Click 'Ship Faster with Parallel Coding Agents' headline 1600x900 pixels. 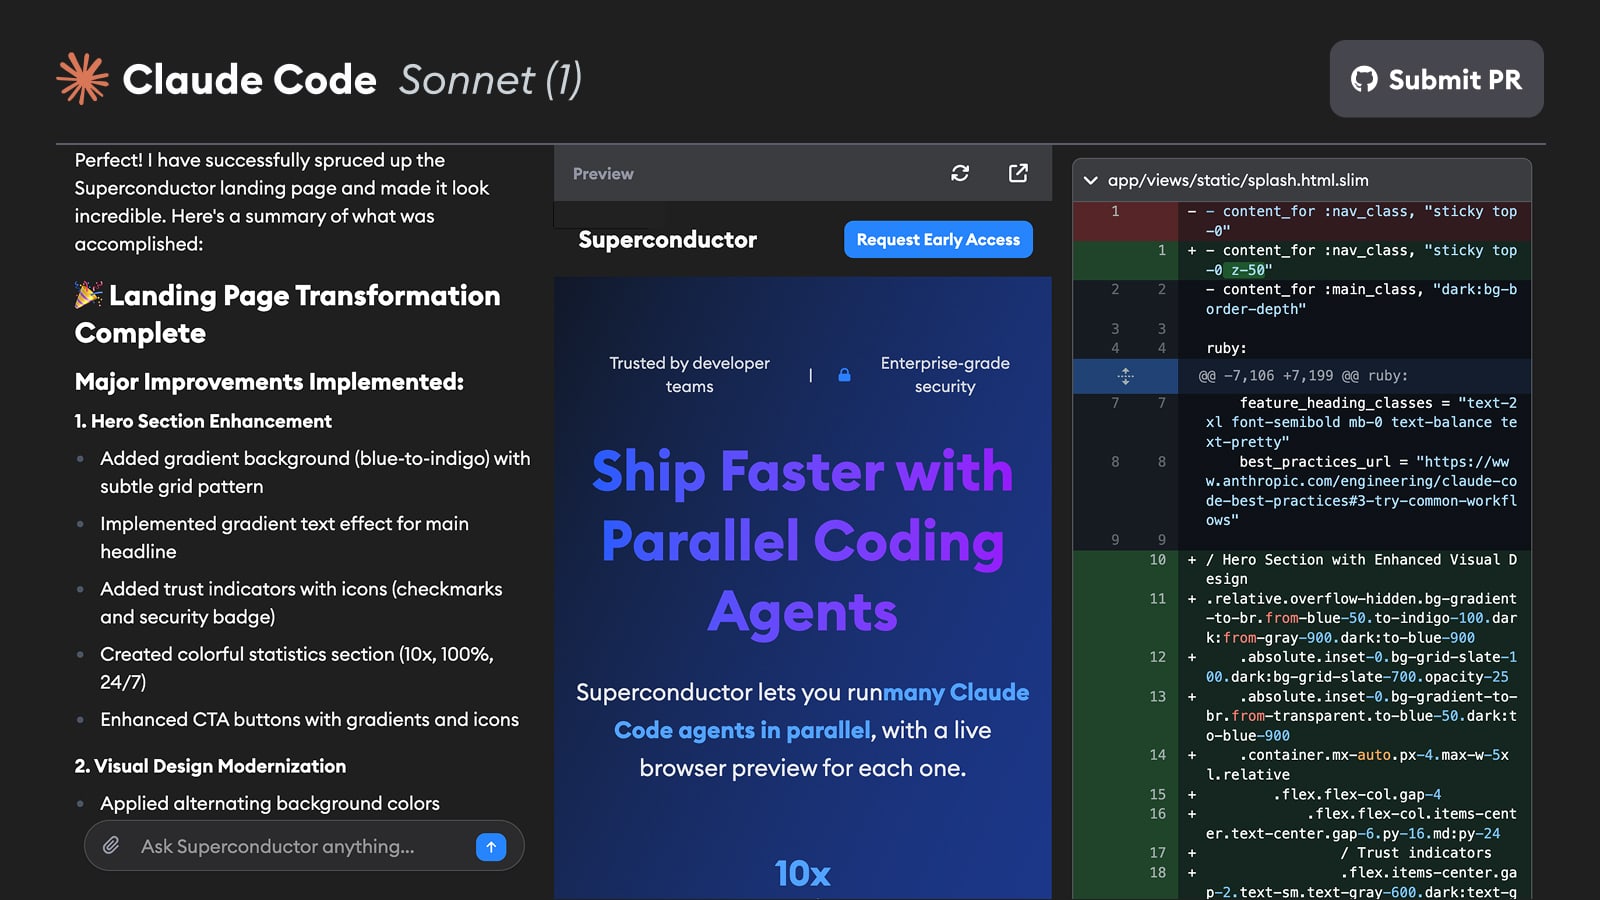pyautogui.click(x=802, y=541)
